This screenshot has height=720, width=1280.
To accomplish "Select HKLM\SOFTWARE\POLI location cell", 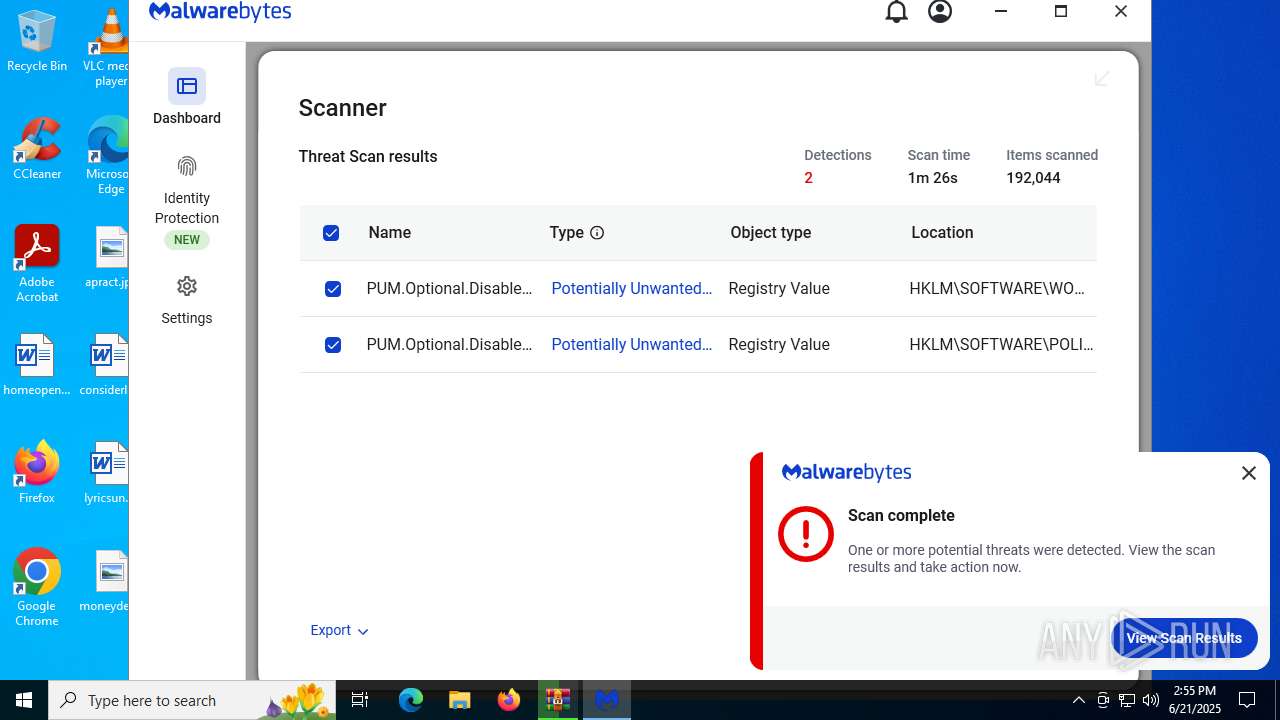I will tap(1001, 344).
